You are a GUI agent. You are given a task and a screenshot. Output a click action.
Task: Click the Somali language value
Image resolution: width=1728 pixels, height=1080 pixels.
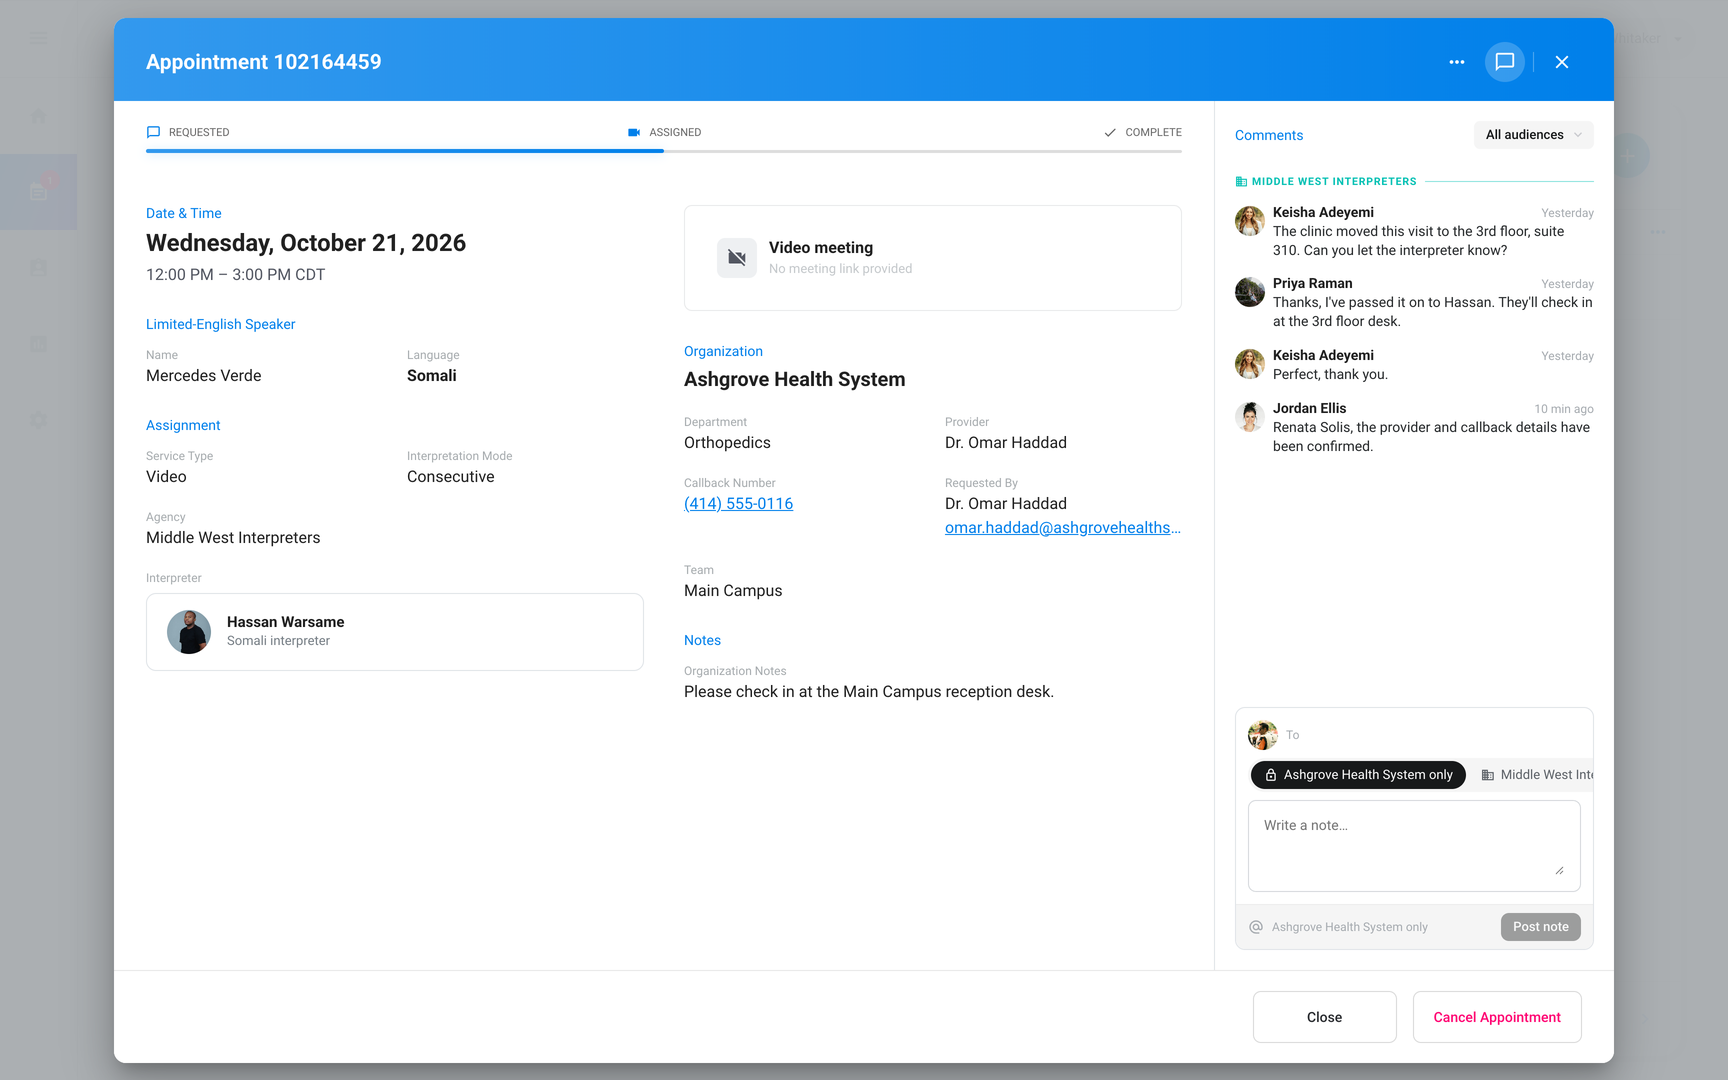[x=432, y=376]
